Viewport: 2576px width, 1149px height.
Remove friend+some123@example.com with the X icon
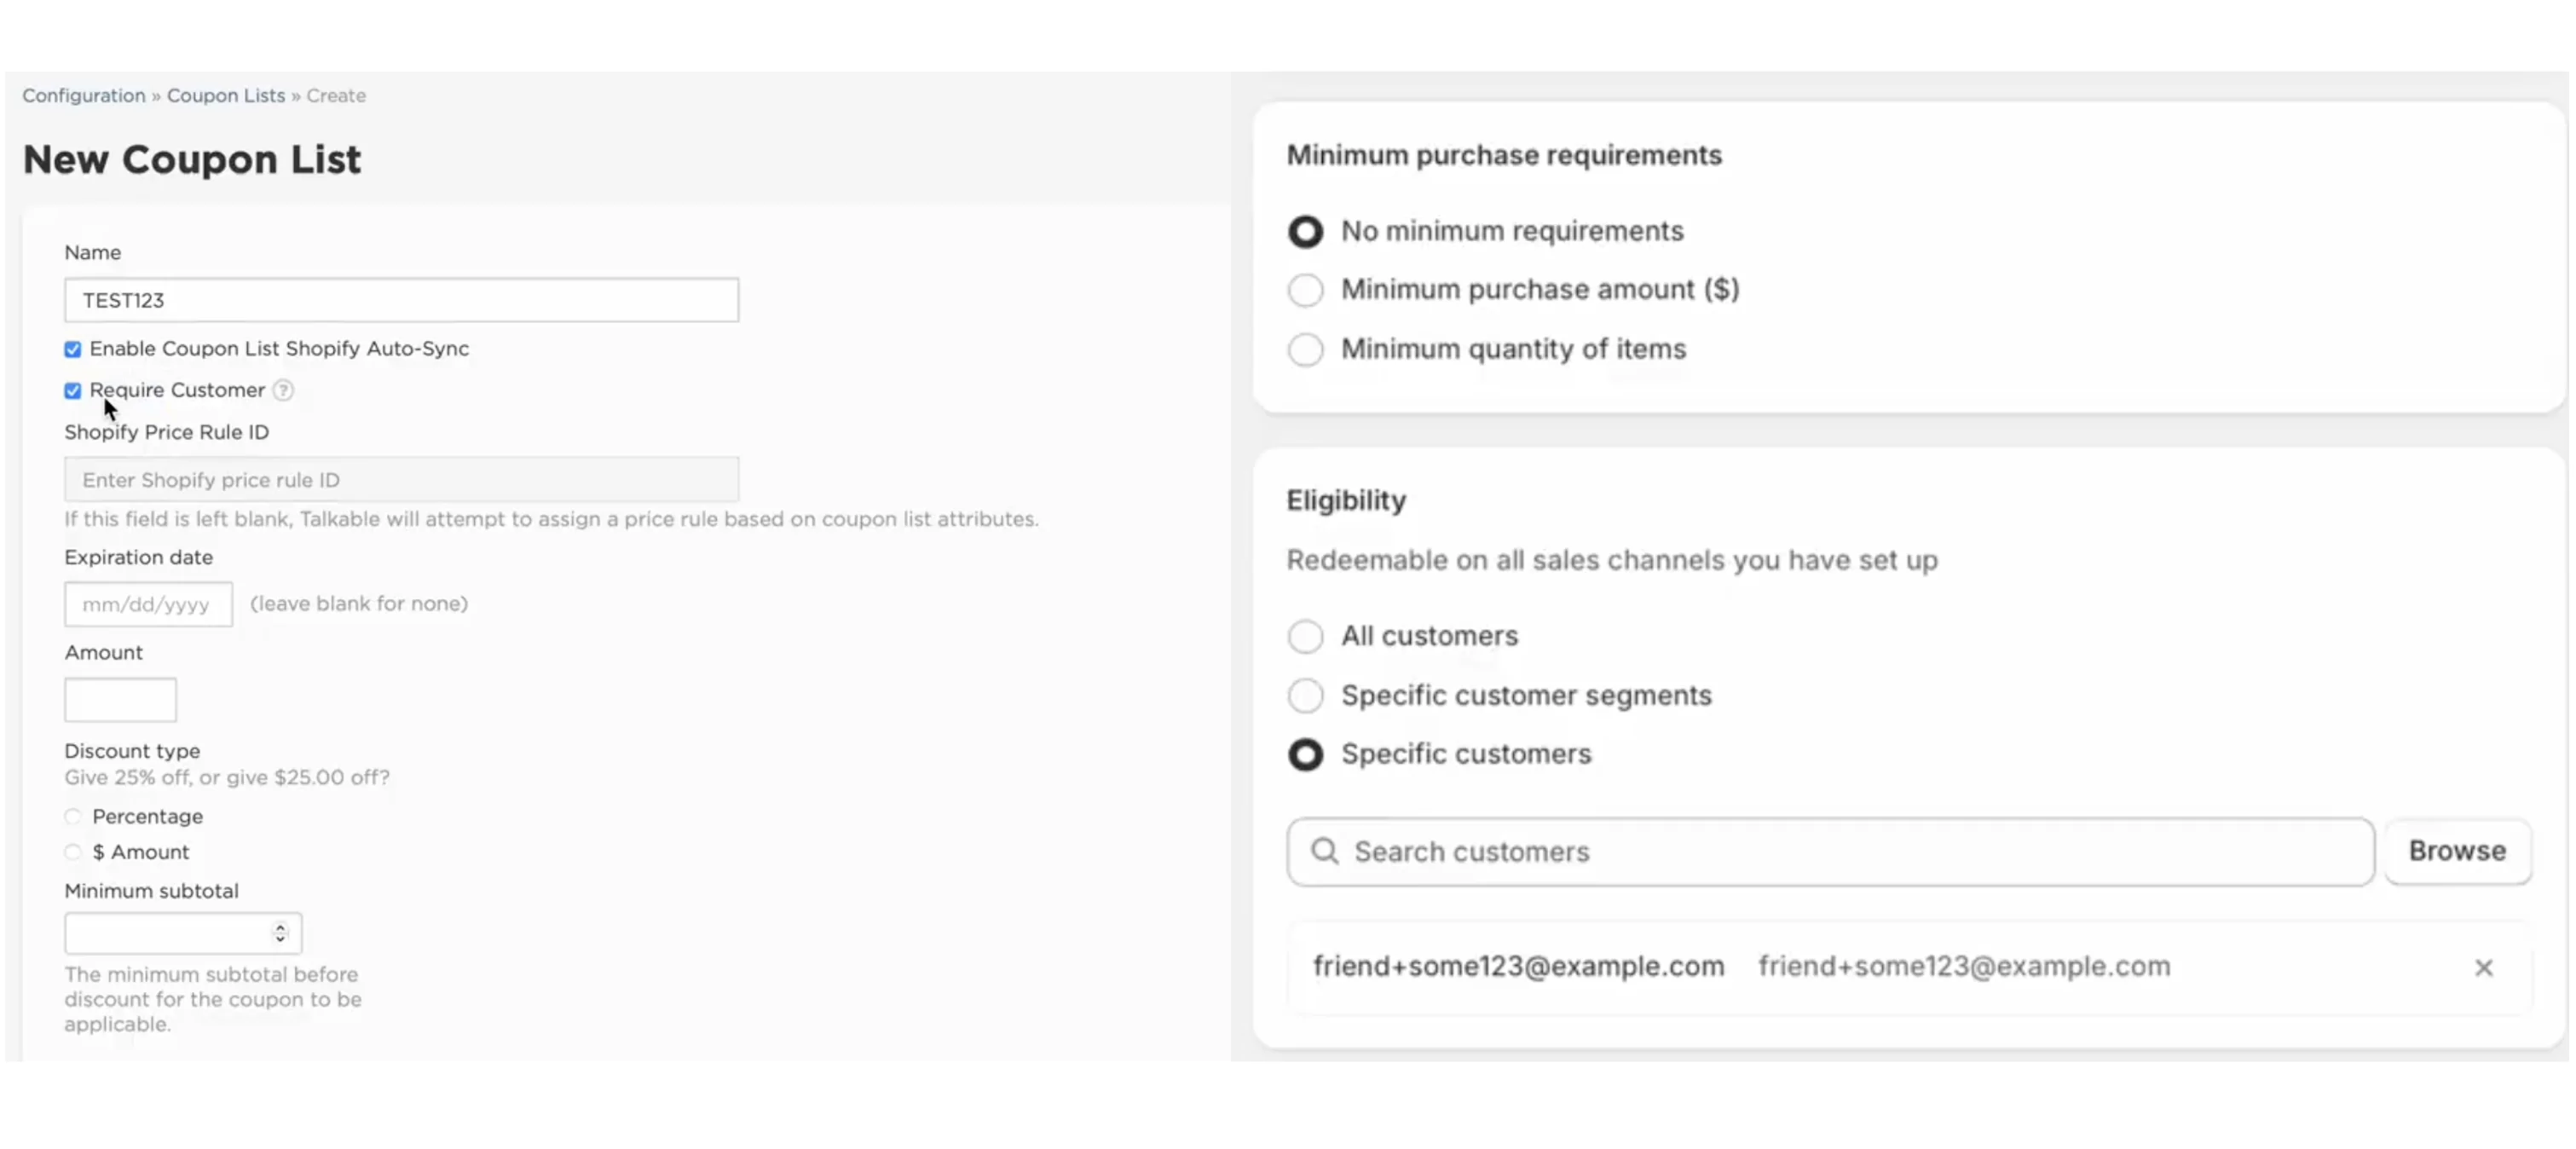click(2483, 967)
